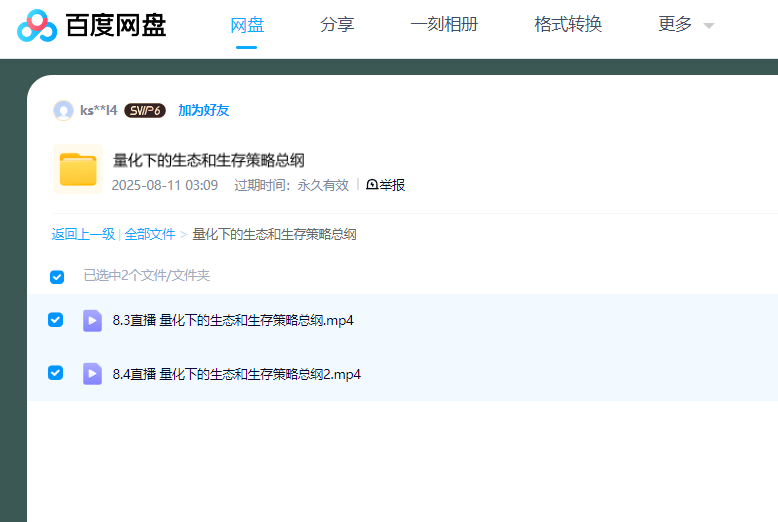Switch to the 分享 tab
This screenshot has height=522, width=778.
337,25
